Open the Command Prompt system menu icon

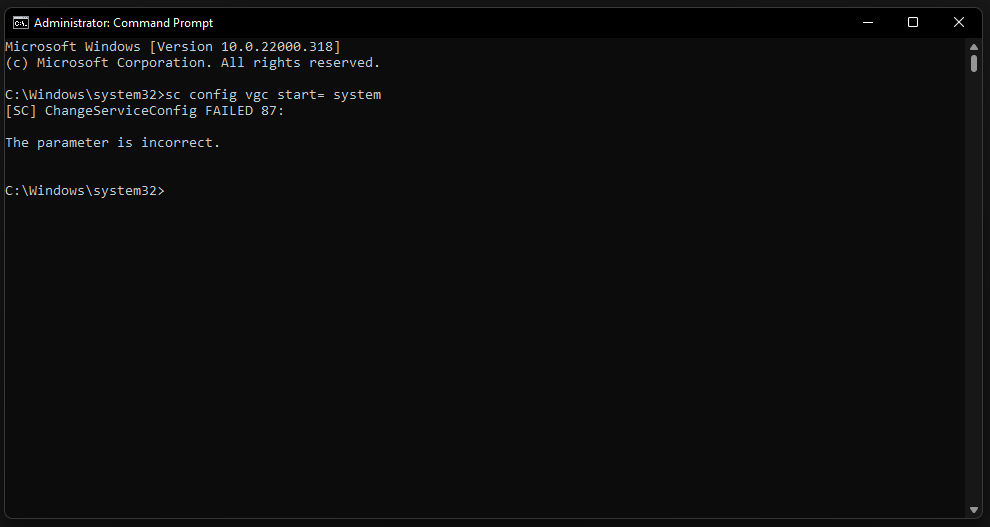click(20, 22)
